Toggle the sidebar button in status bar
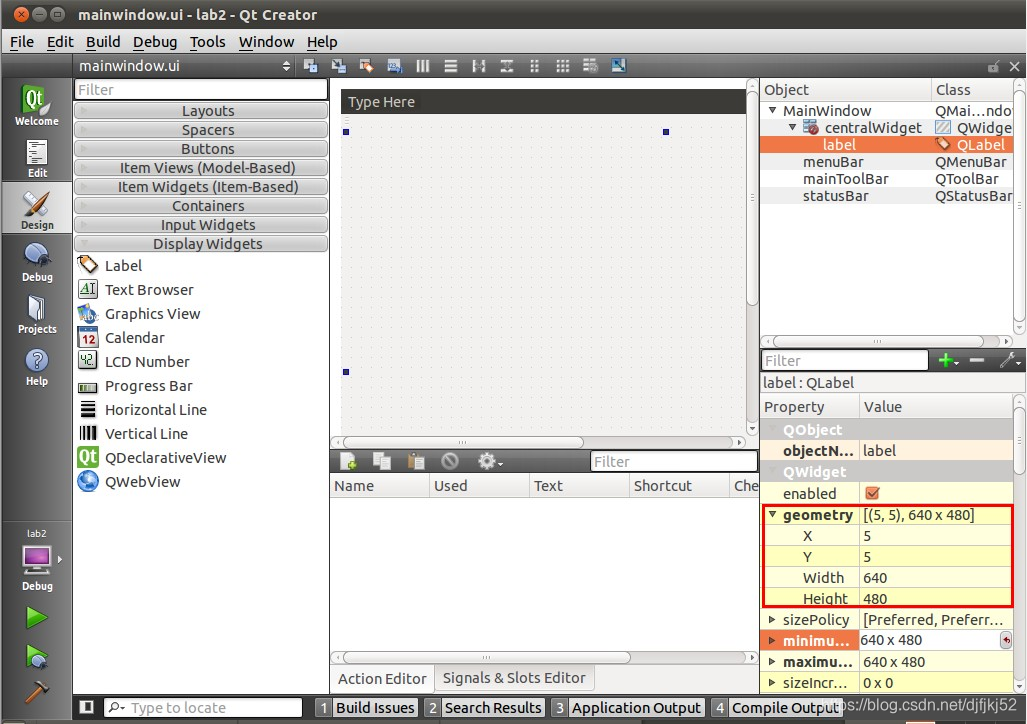This screenshot has width=1027, height=724. (x=86, y=707)
